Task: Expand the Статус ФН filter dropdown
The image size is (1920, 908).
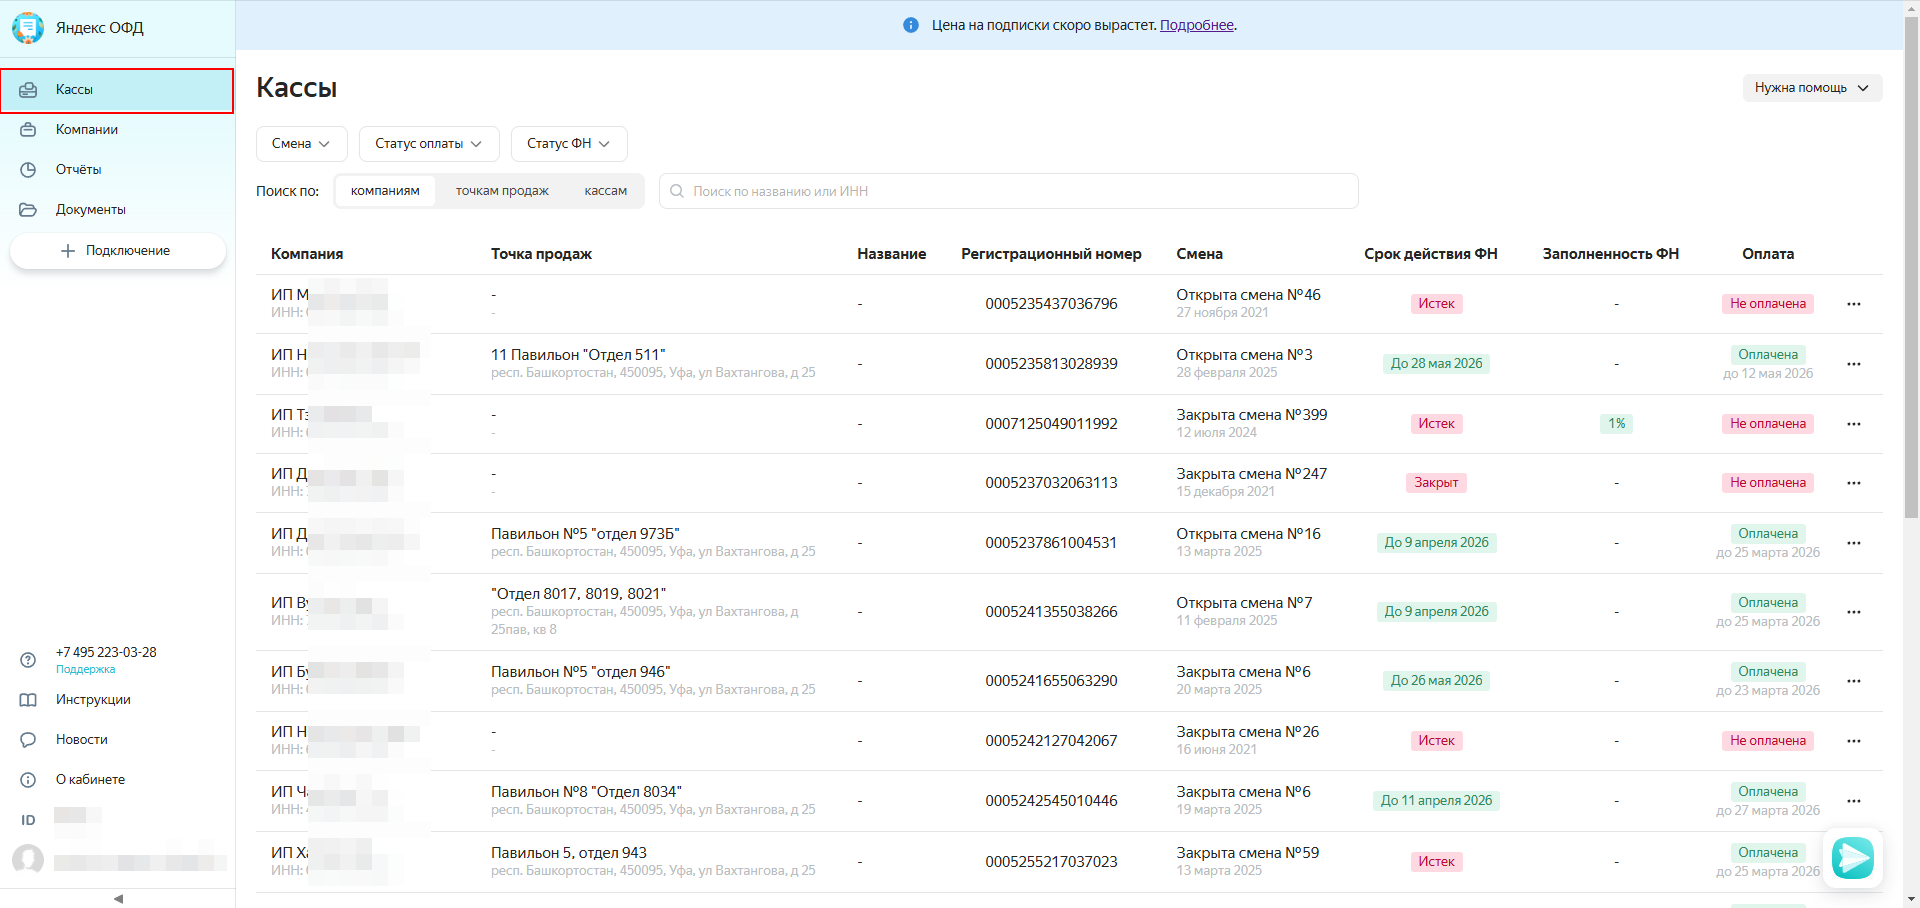Action: point(568,144)
